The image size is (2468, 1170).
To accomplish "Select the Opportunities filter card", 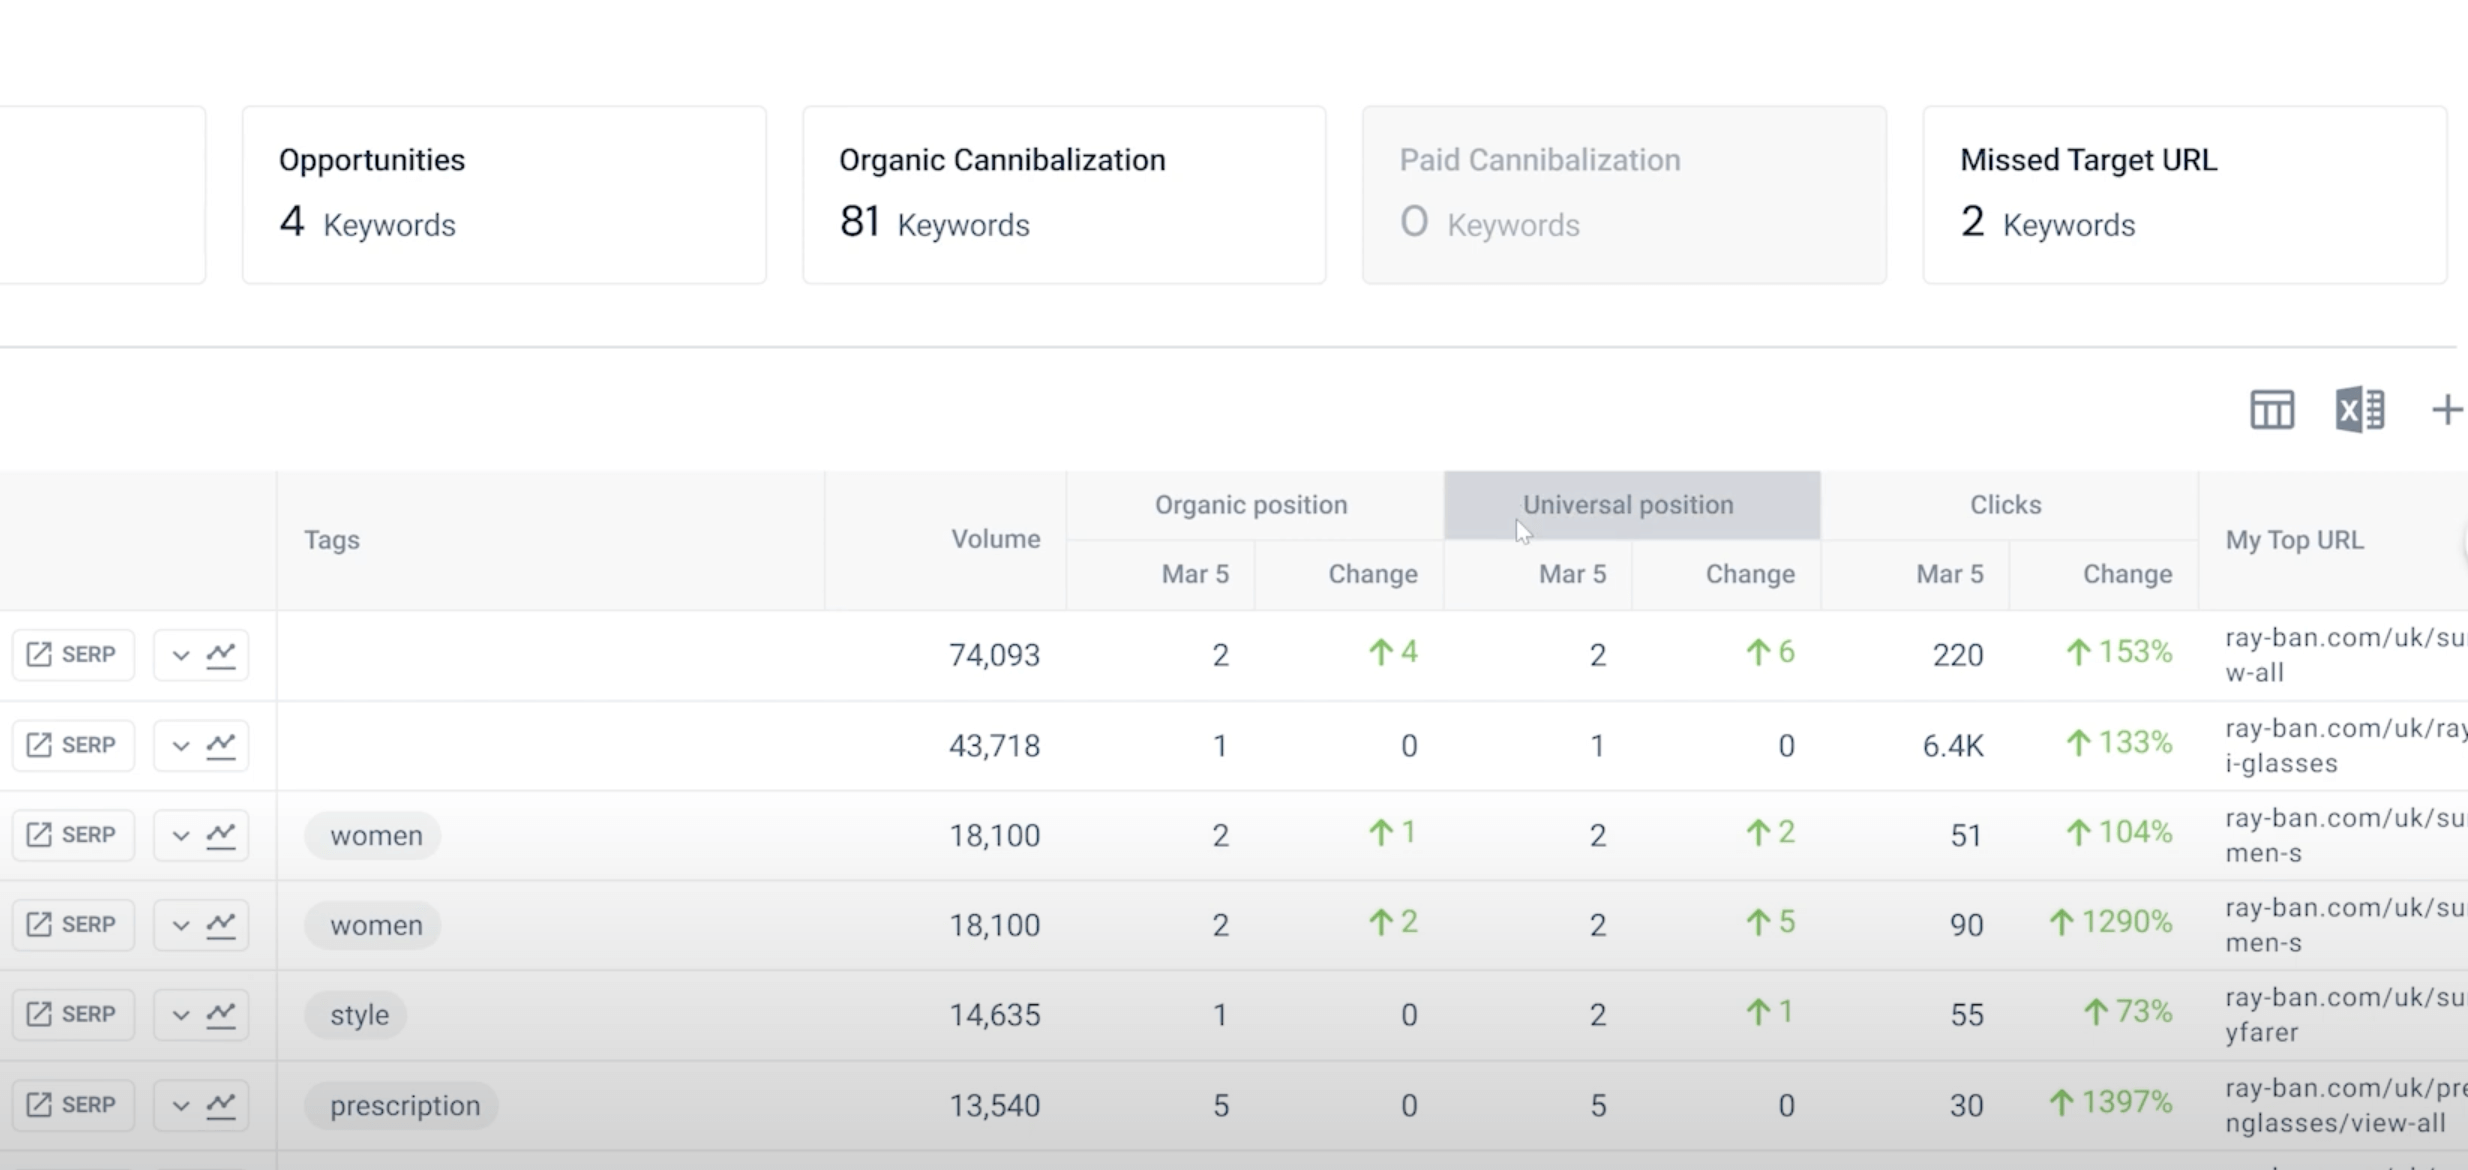I will click(504, 195).
